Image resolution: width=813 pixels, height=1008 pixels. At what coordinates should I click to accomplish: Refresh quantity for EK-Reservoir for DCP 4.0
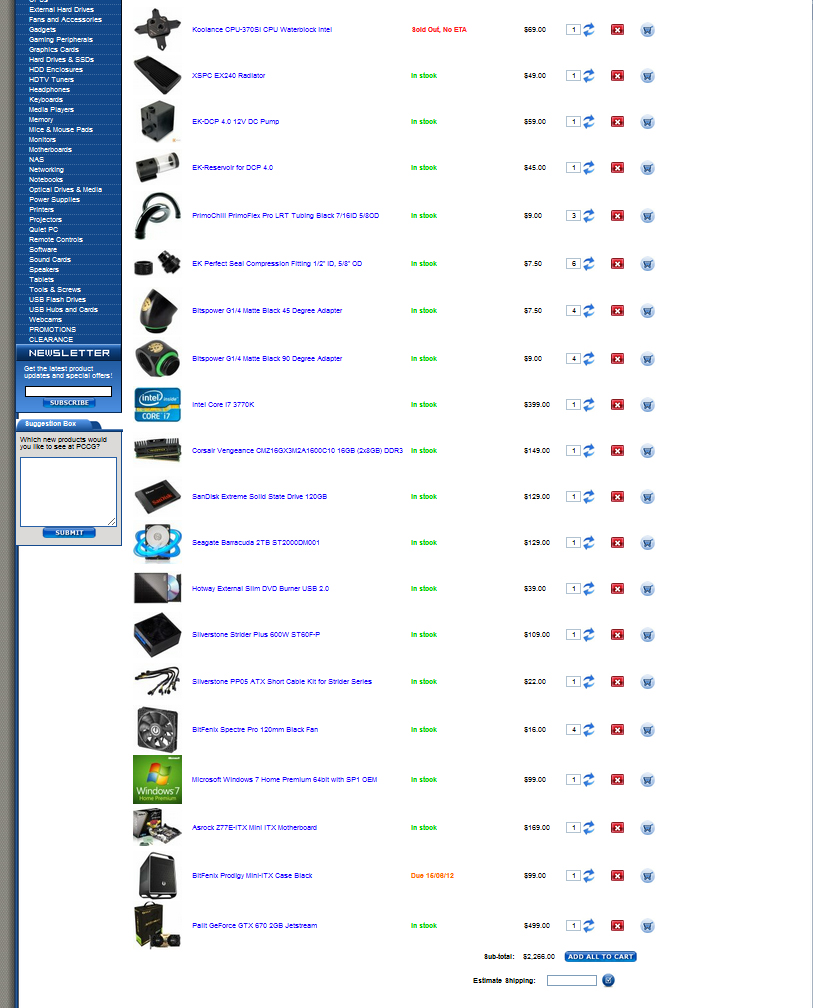[x=589, y=168]
